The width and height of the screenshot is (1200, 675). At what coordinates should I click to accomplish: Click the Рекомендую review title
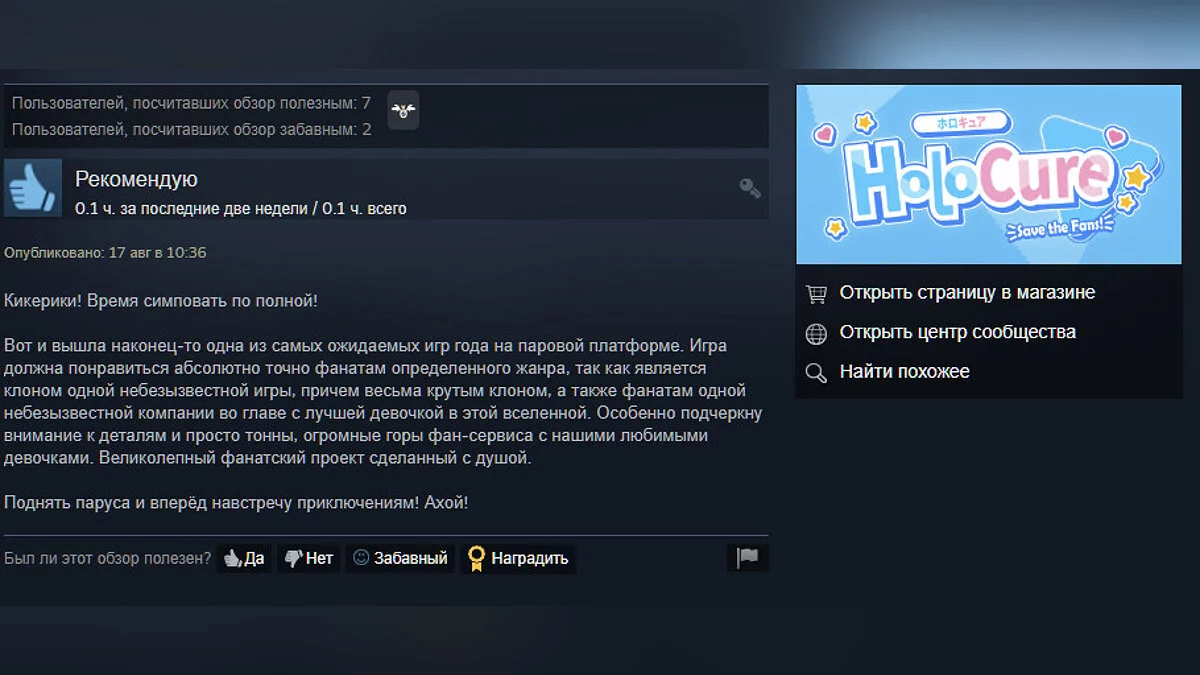136,179
